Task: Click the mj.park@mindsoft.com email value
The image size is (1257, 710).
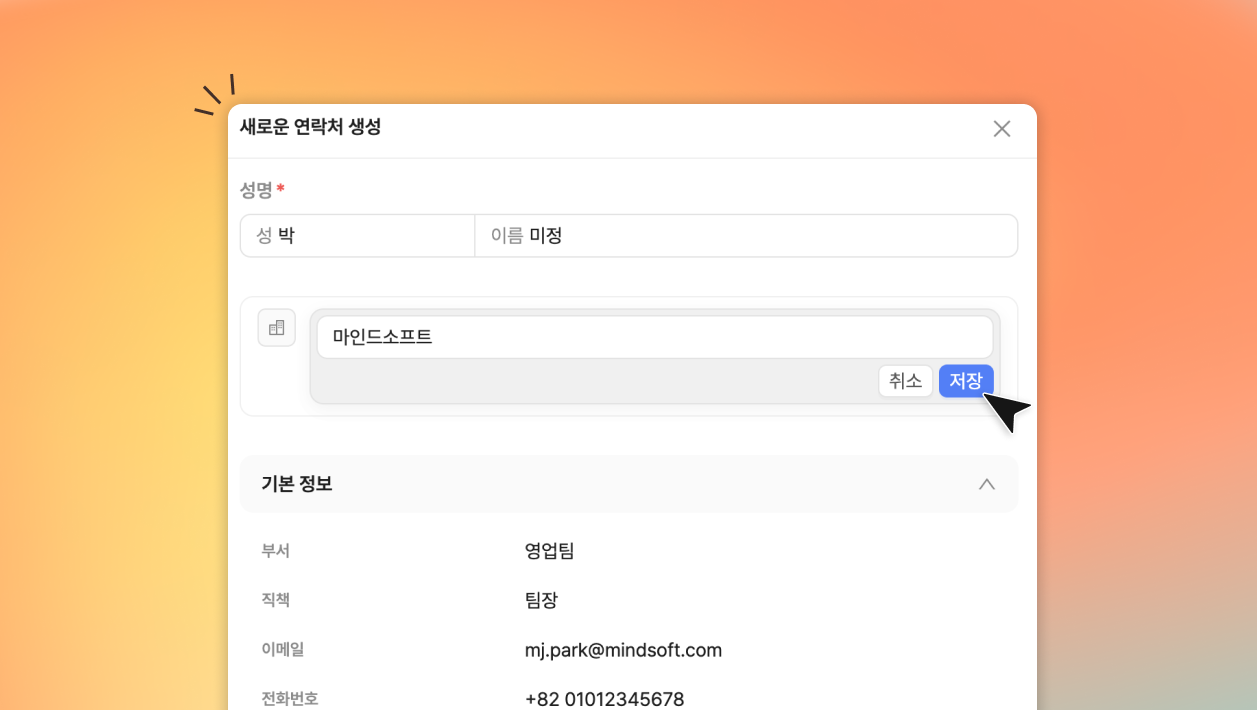Action: 623,650
